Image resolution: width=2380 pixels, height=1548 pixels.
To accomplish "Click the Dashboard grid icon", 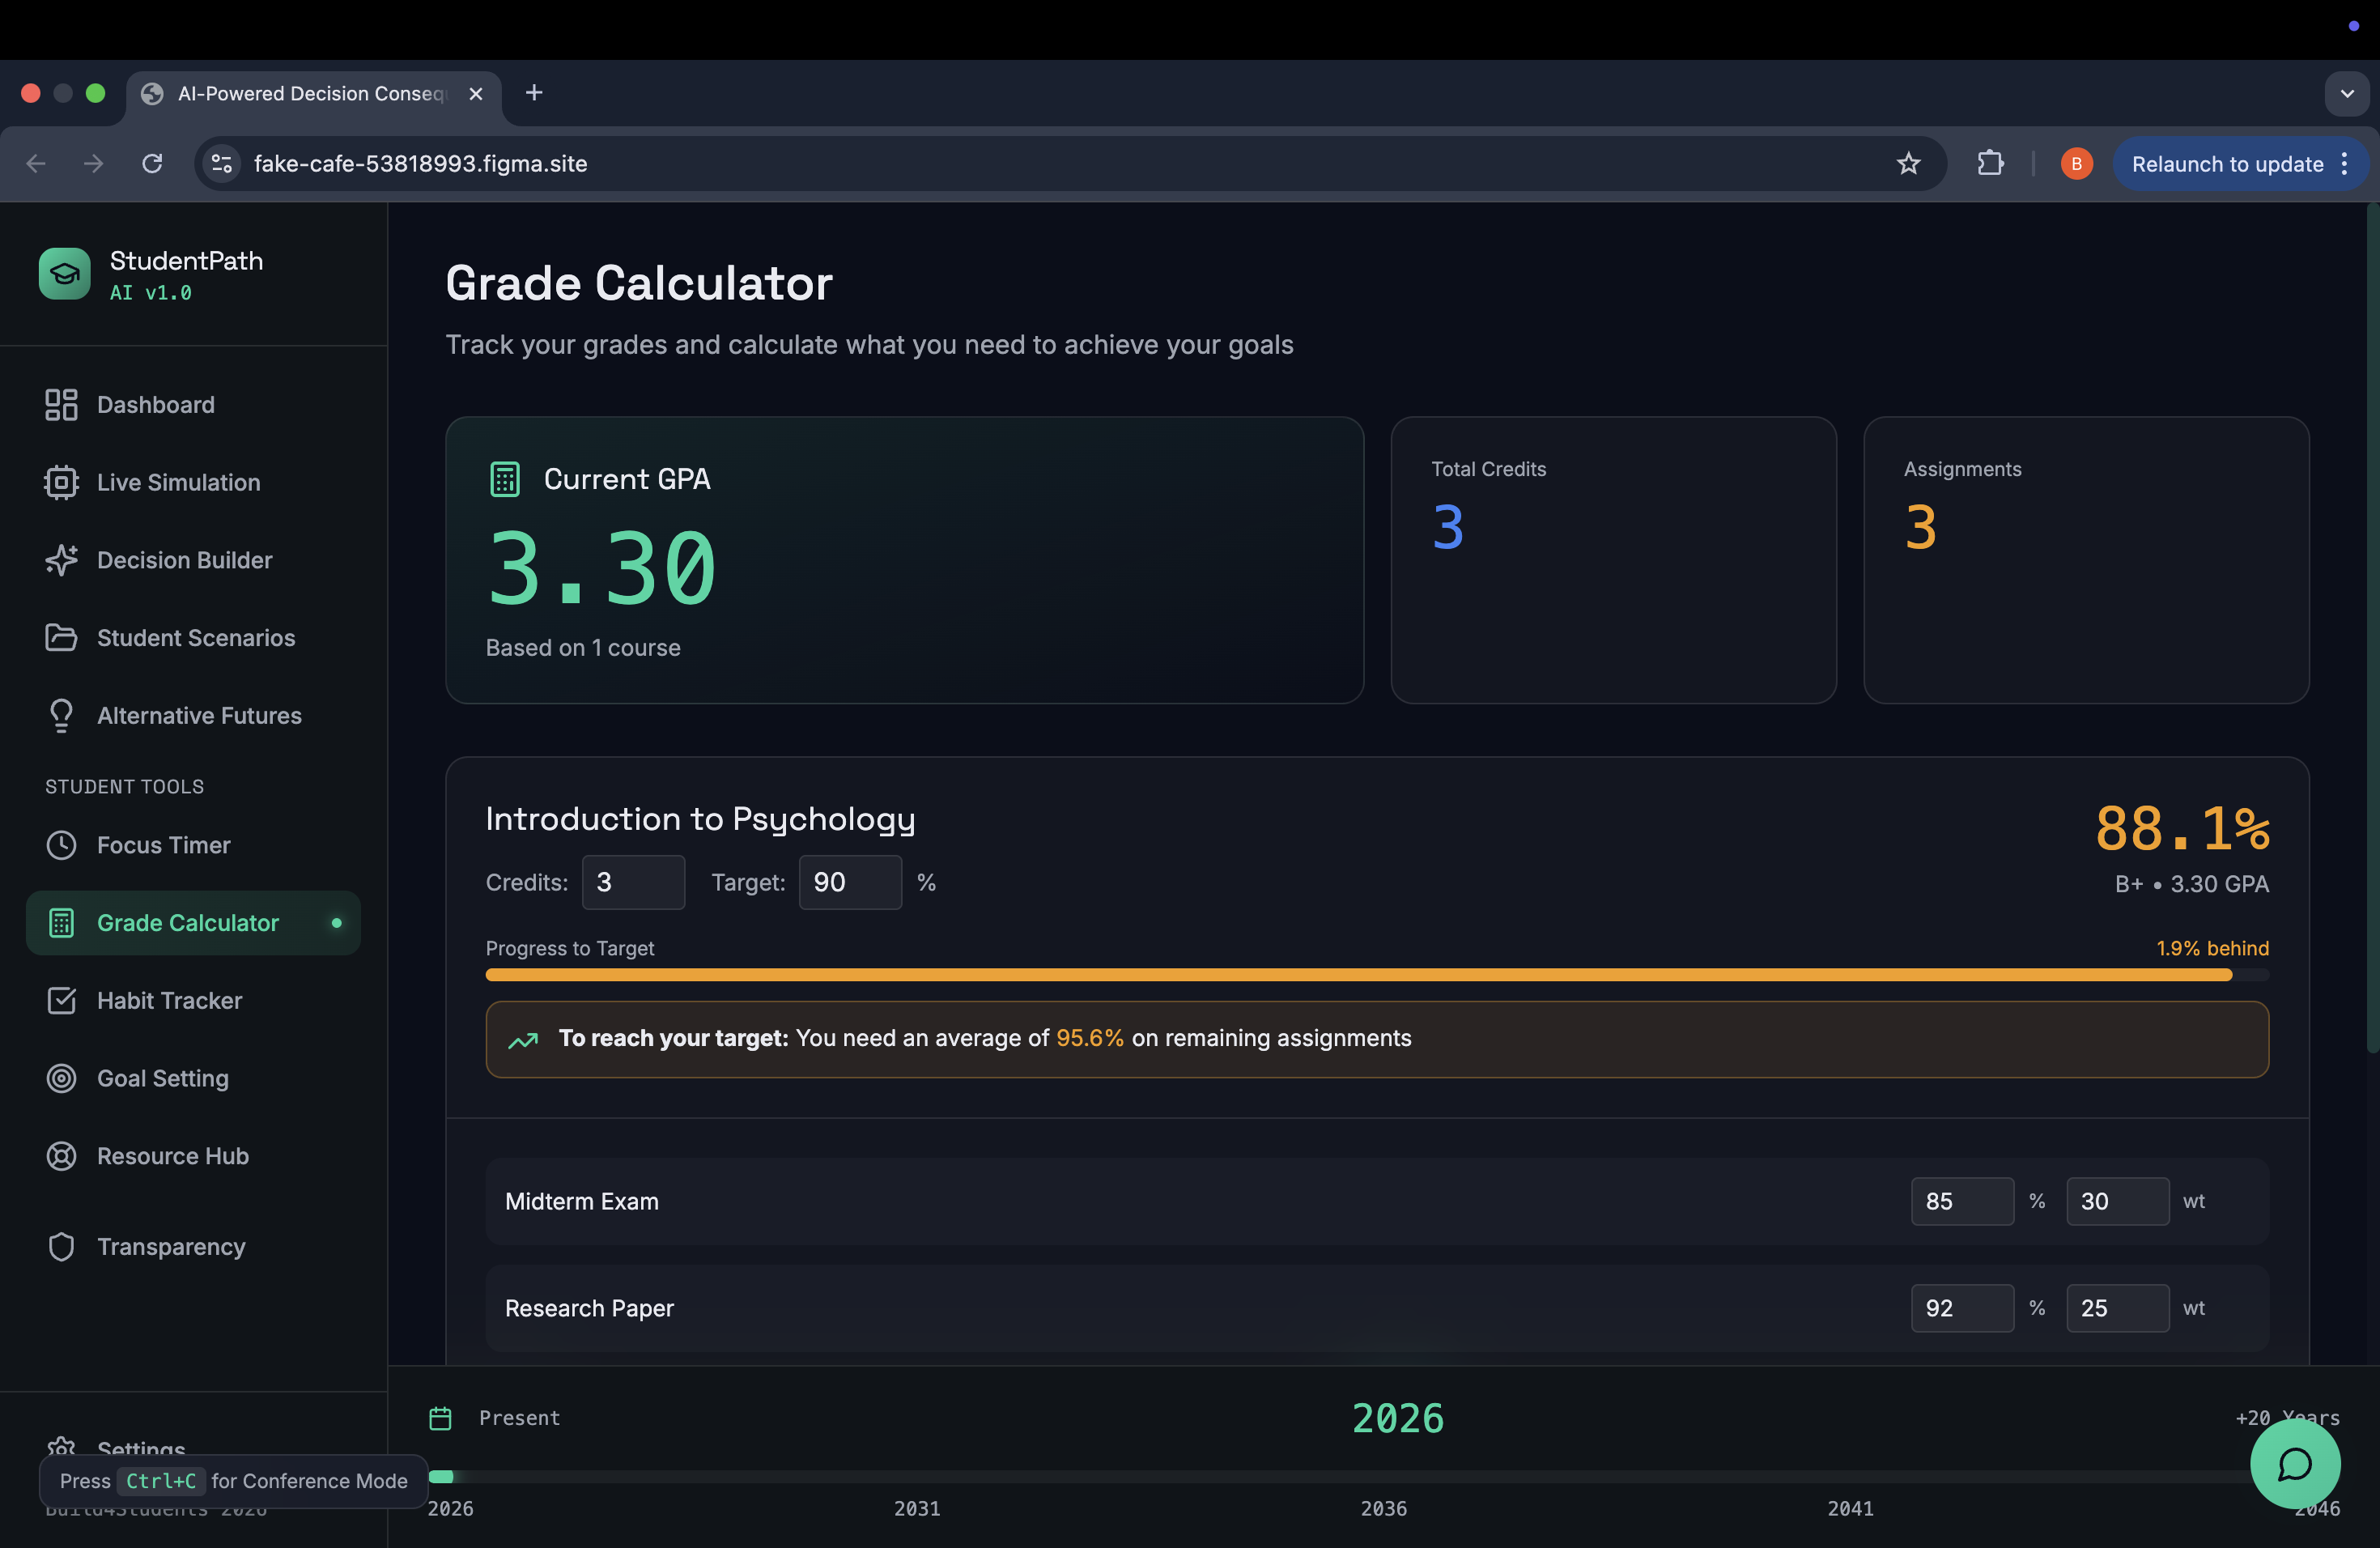I will click(61, 405).
